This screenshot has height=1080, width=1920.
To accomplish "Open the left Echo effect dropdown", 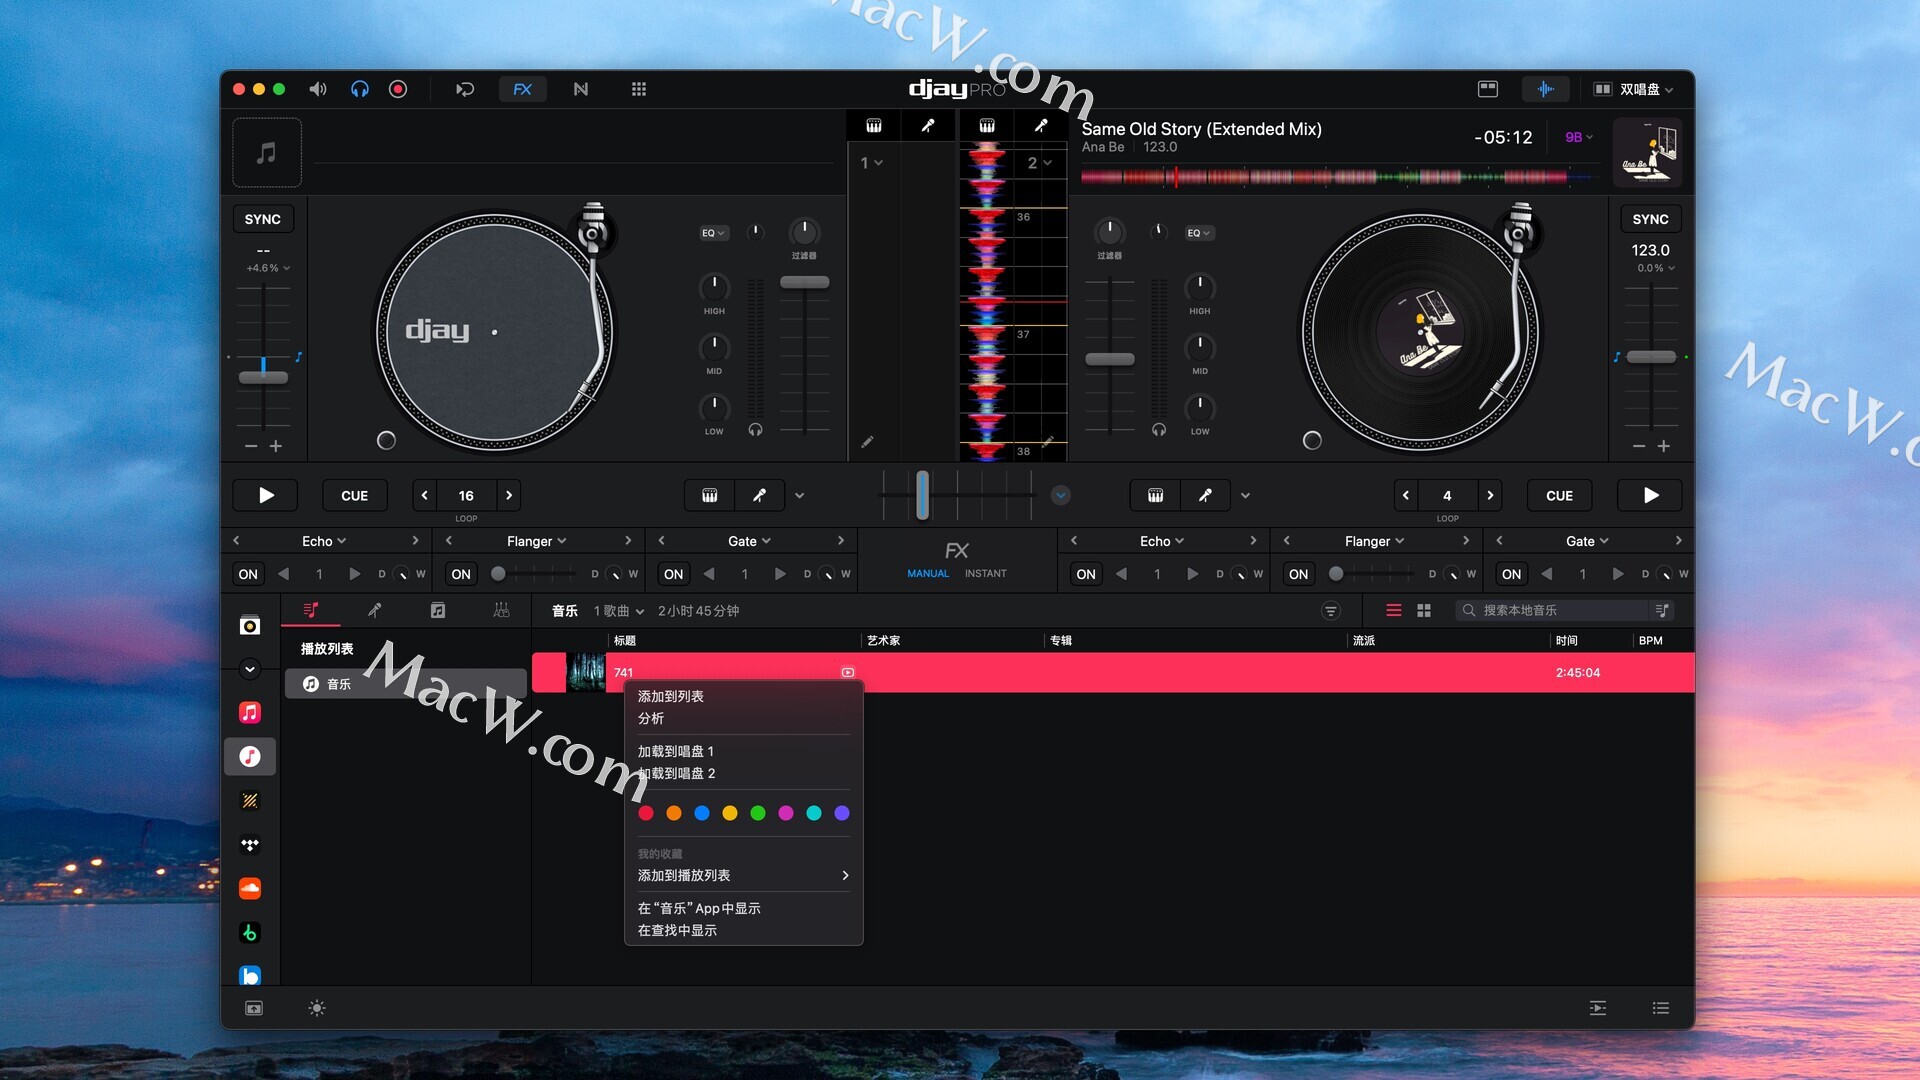I will [x=324, y=541].
